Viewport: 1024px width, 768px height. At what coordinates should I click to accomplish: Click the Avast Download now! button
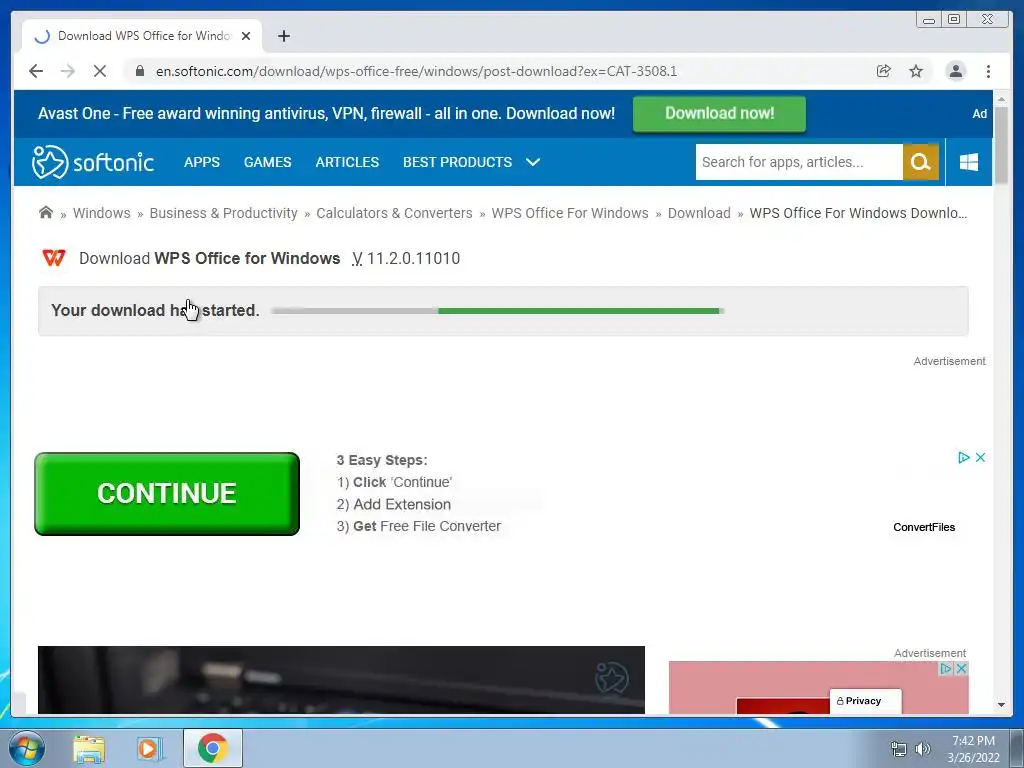click(x=719, y=114)
